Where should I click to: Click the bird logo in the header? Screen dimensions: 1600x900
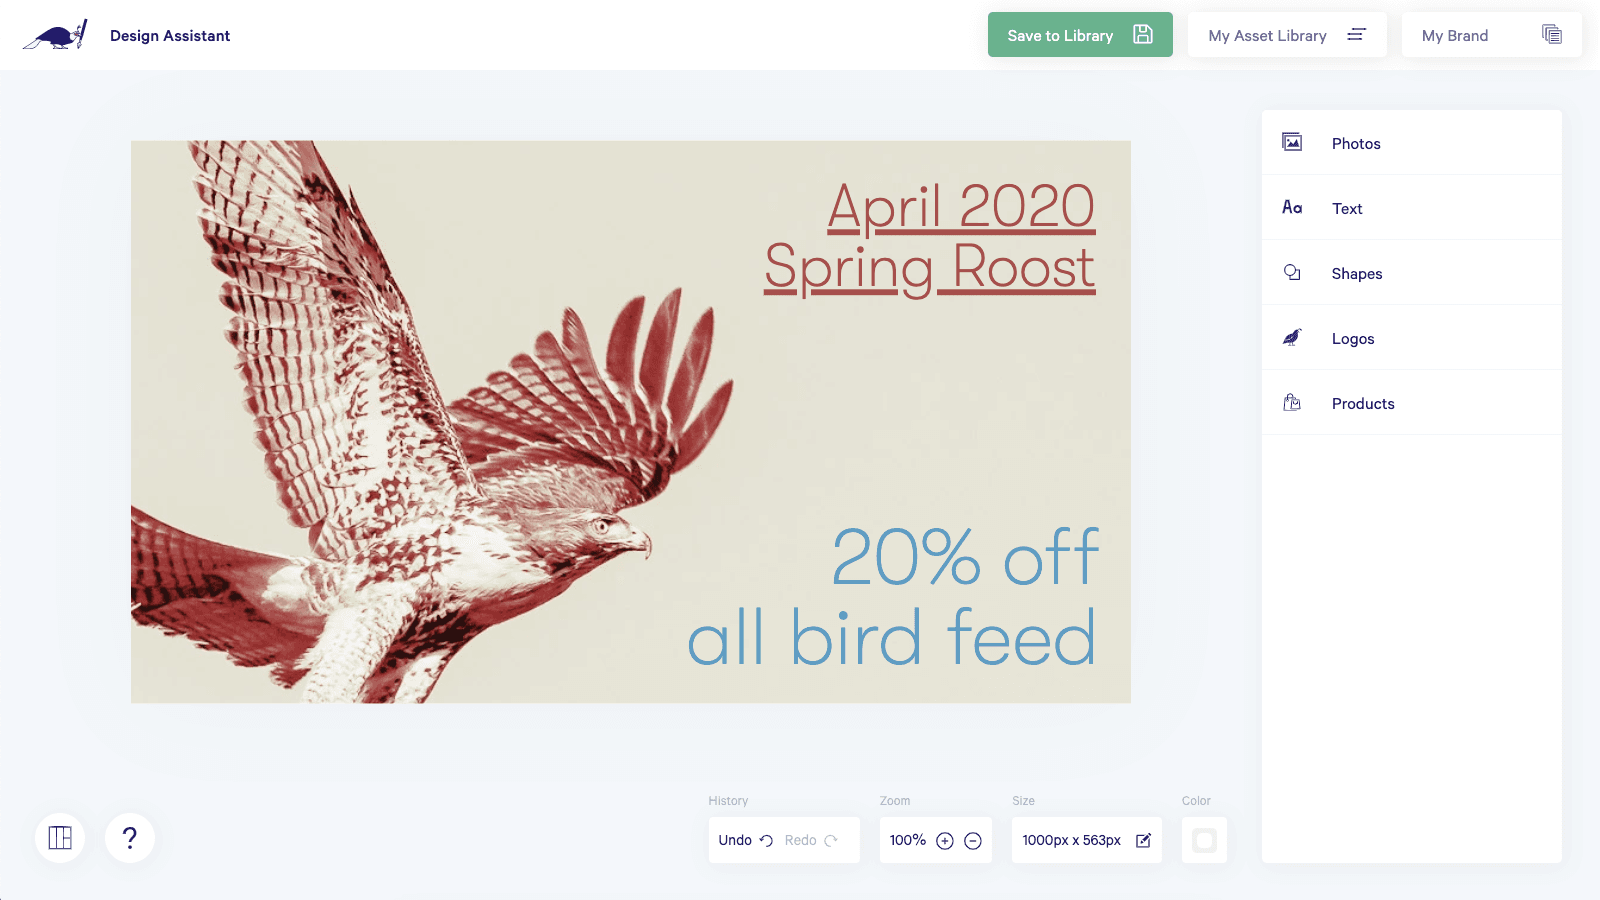(x=55, y=36)
